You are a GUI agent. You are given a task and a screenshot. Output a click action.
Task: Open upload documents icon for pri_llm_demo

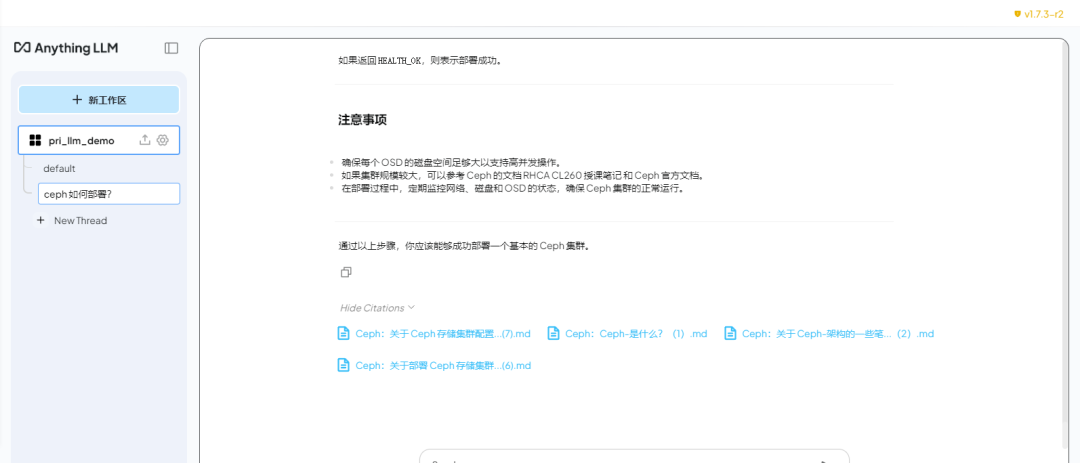pos(145,140)
